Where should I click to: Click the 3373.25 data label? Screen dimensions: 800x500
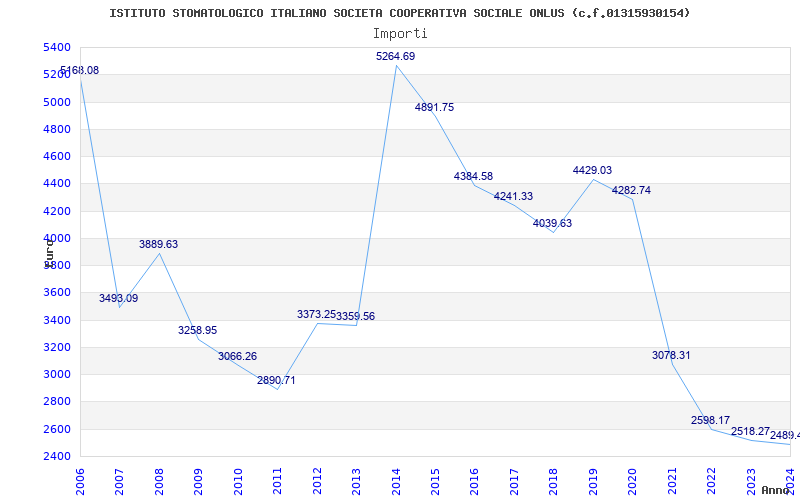pyautogui.click(x=316, y=315)
